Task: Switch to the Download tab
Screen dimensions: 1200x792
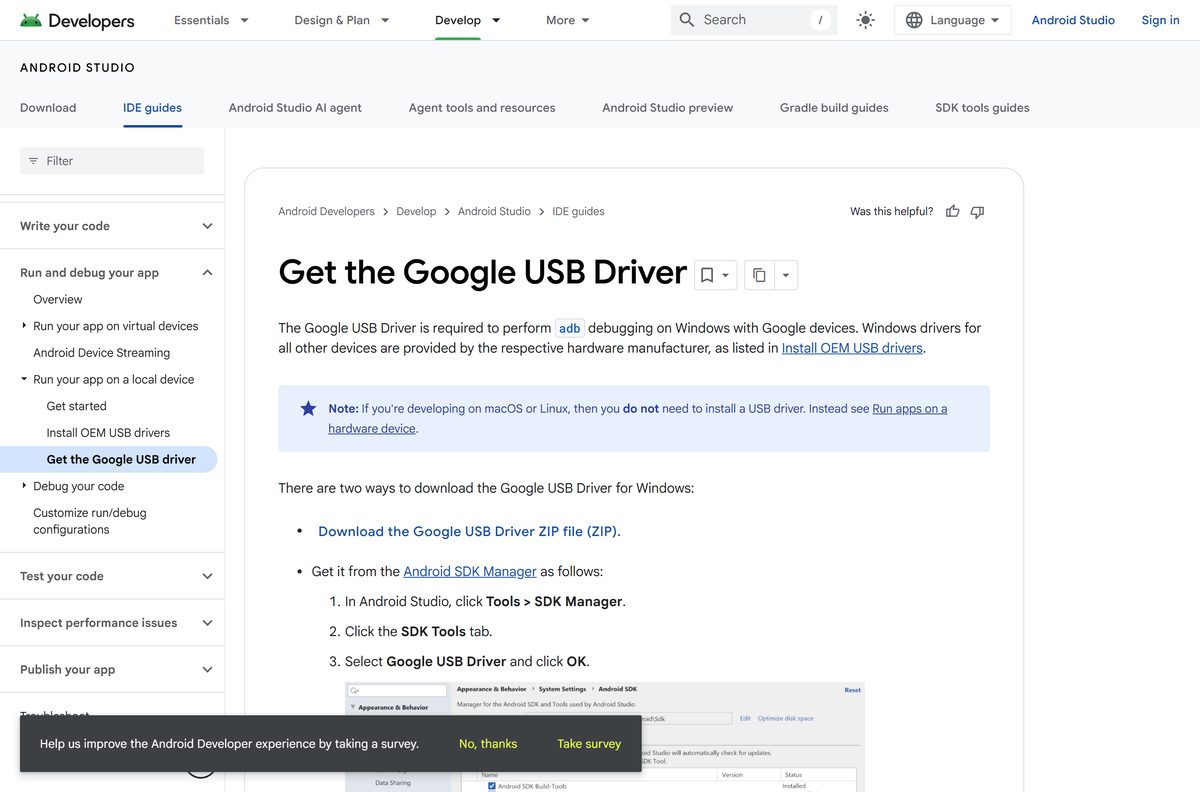Action: [48, 108]
